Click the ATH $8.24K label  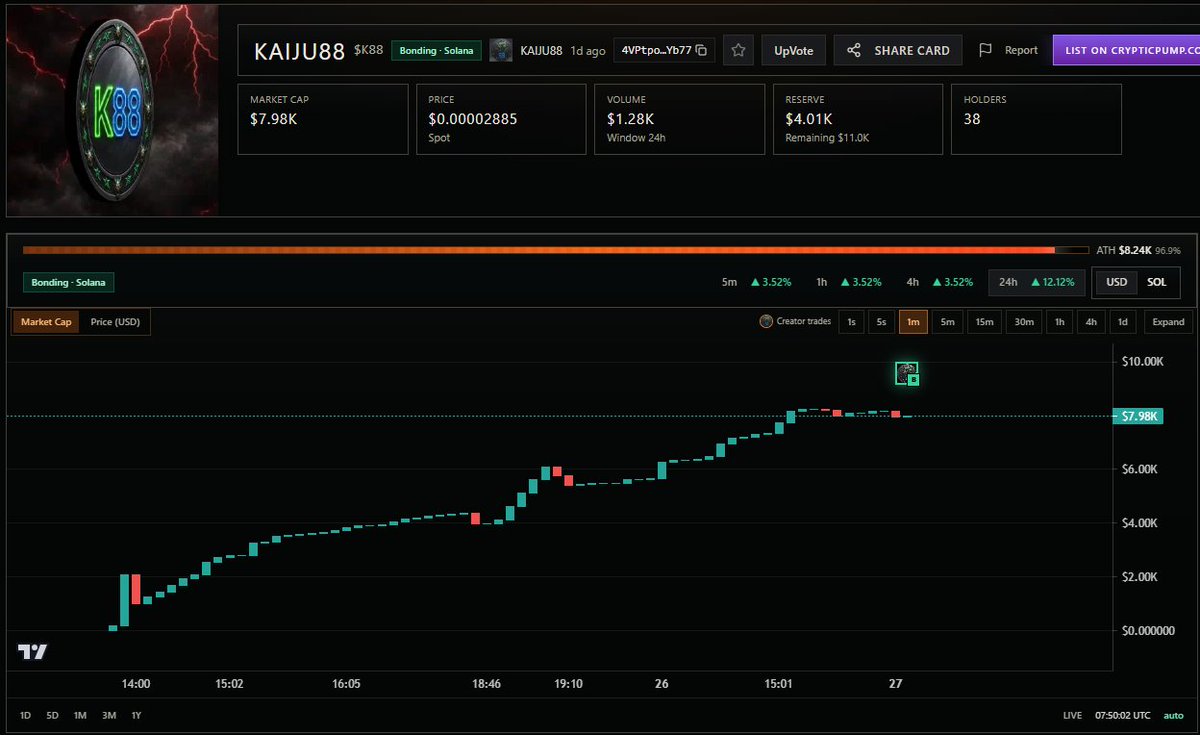coord(1124,250)
